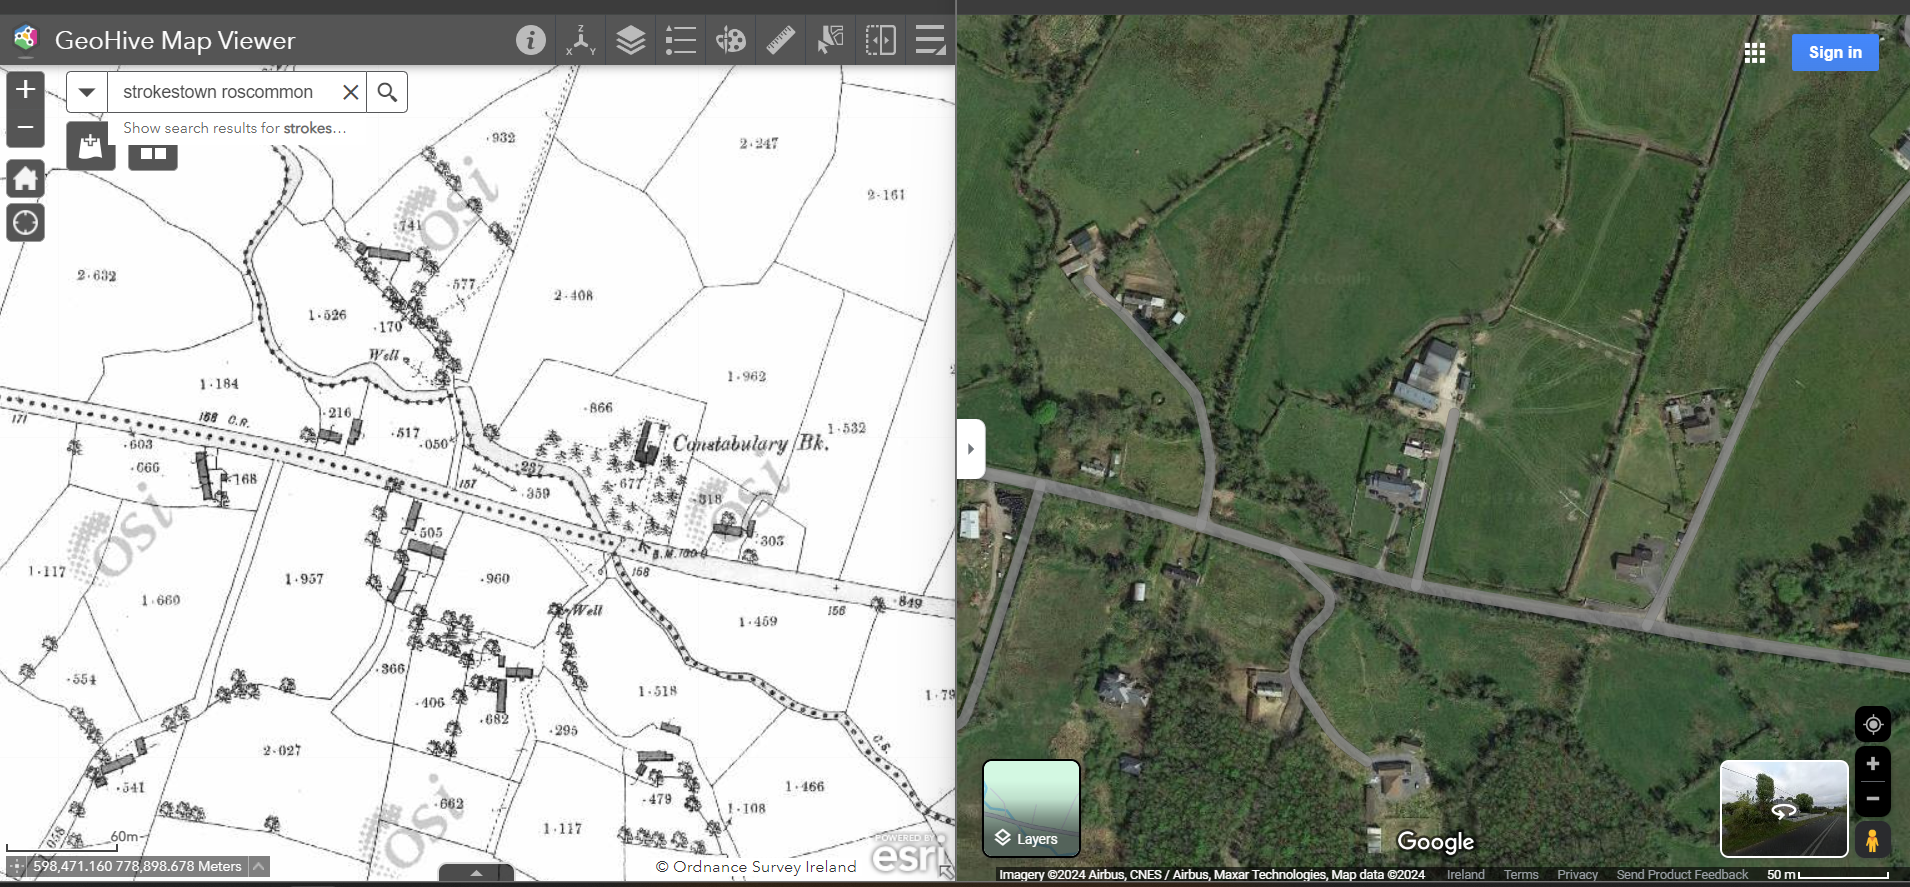Zoom out on Google Maps

[x=1873, y=799]
